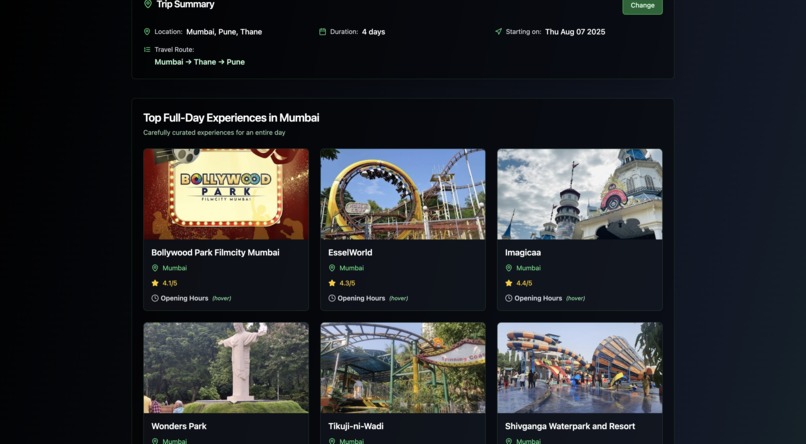The image size is (806, 444).
Task: Click the 4.3/5 rating text
Action: click(347, 284)
